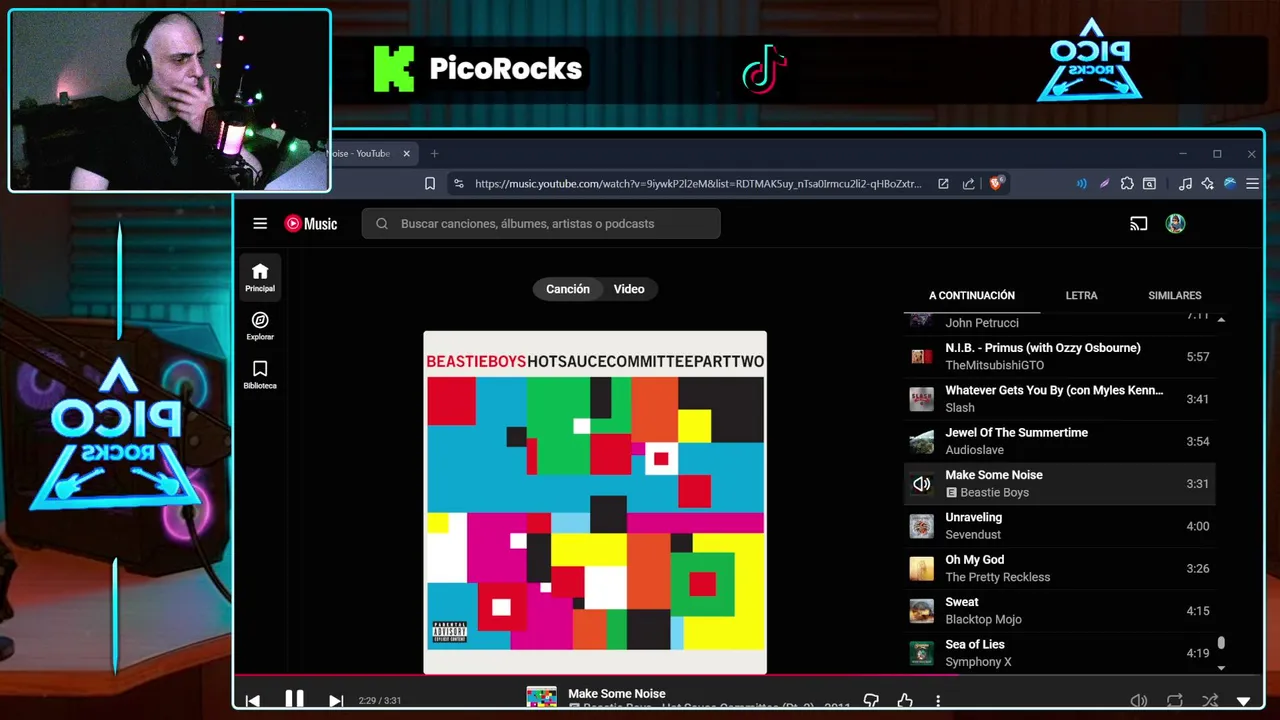The height and width of the screenshot is (720, 1280).
Task: Click the bookmark icon beside the address bar
Action: click(x=430, y=184)
